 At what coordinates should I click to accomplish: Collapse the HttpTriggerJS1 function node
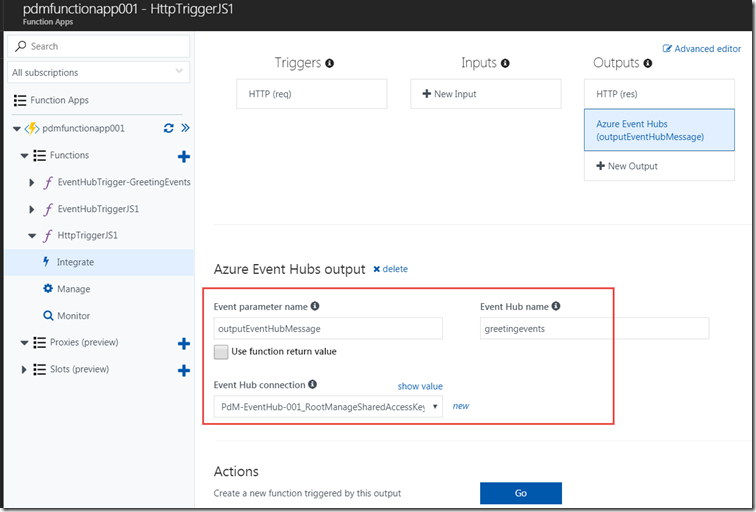coord(32,236)
